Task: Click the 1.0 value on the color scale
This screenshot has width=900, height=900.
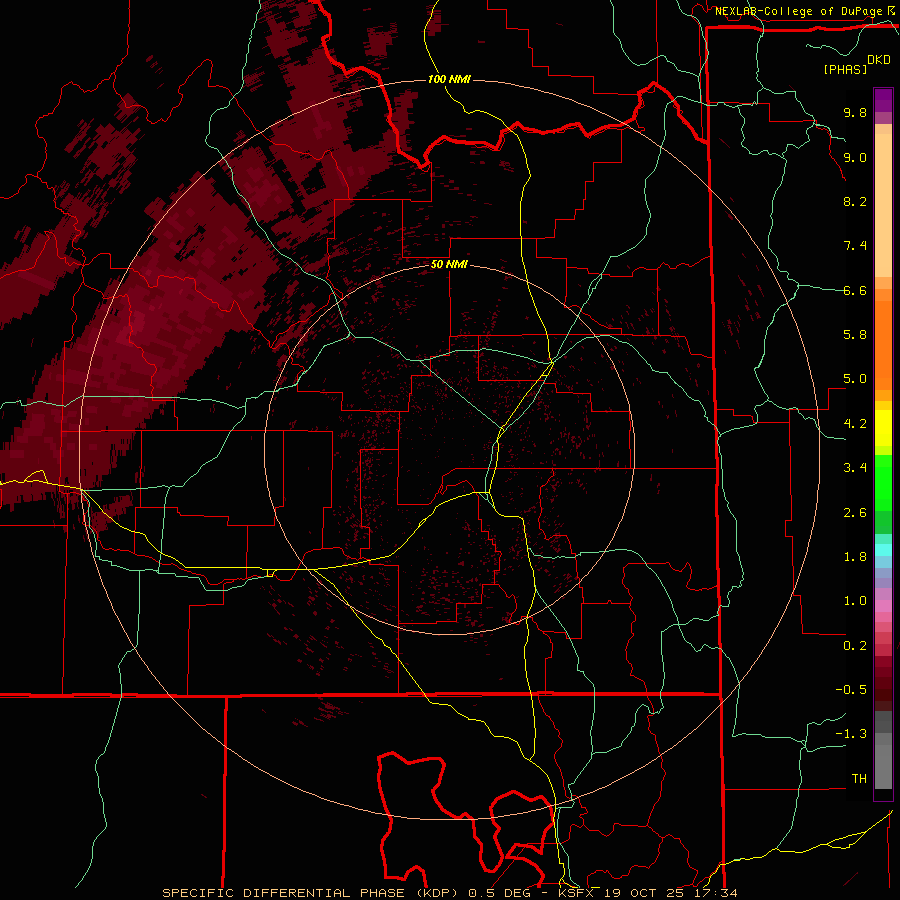Action: pyautogui.click(x=855, y=601)
